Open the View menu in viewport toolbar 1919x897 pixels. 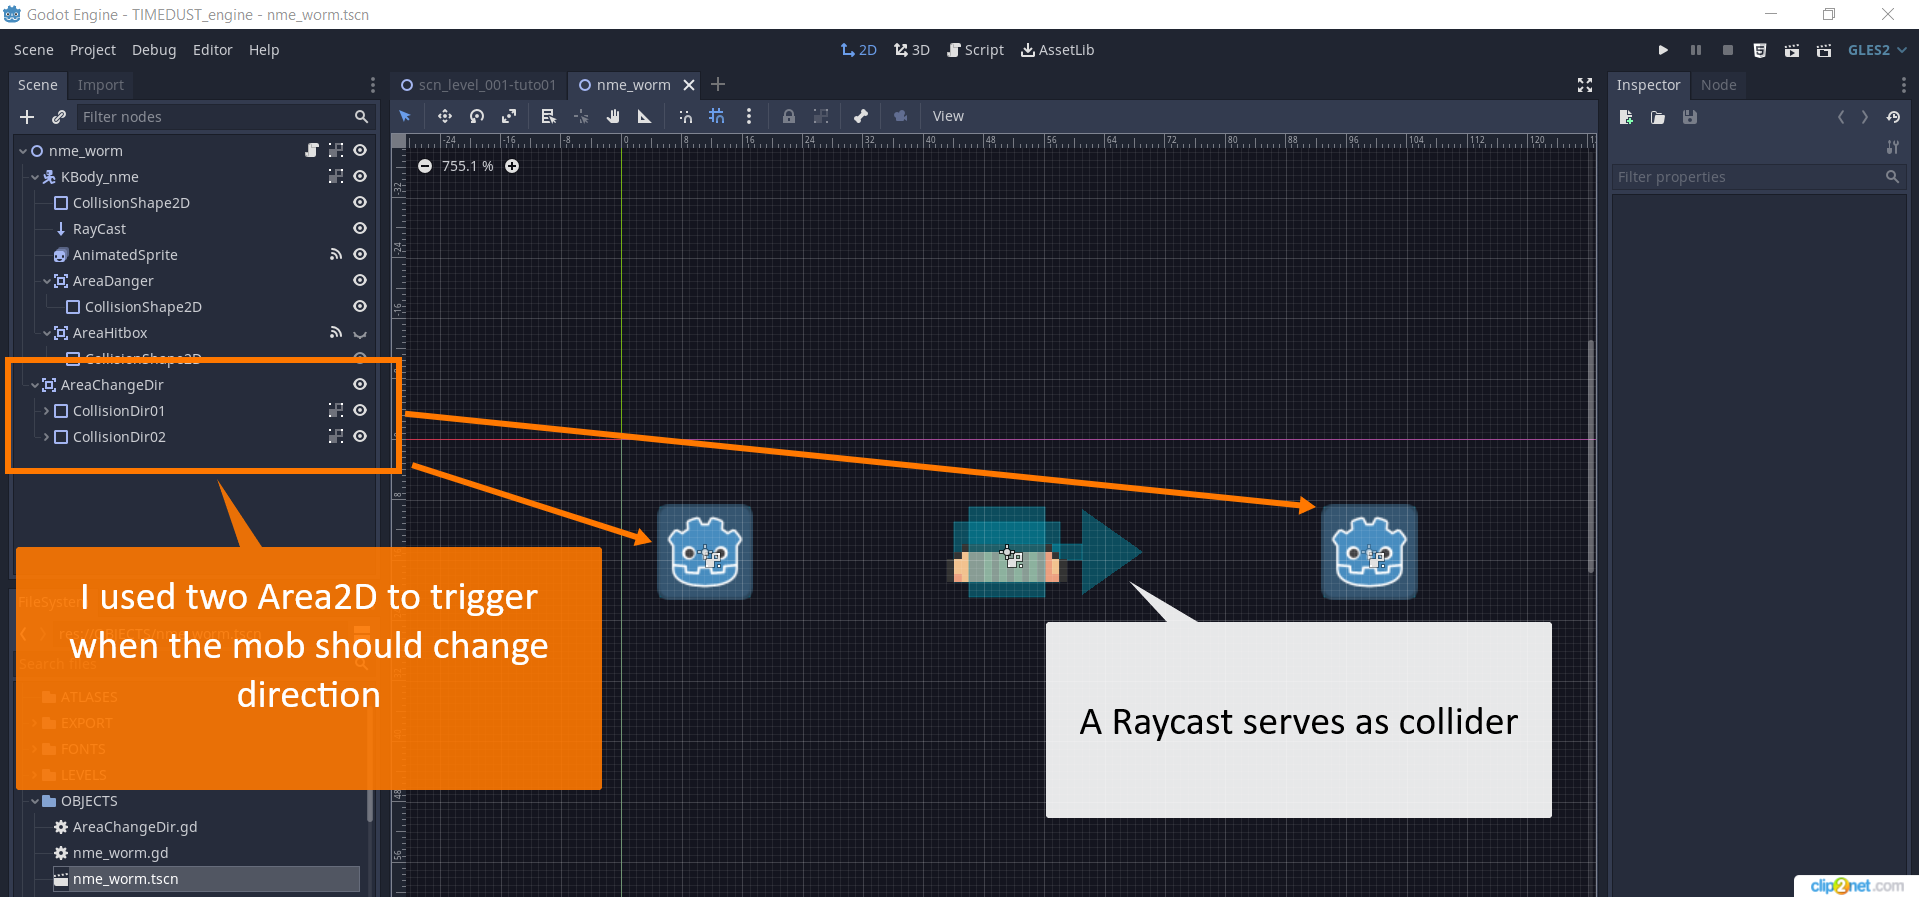[948, 116]
